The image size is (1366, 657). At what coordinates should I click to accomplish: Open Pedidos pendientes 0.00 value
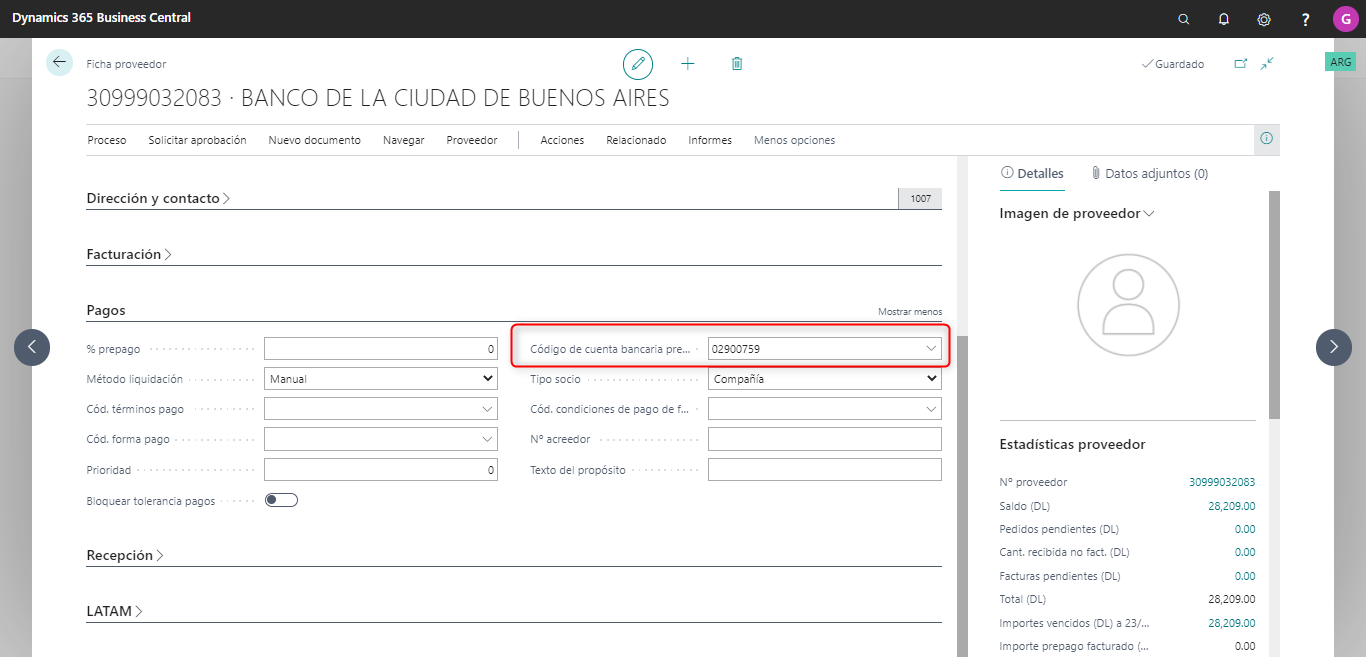coord(1245,529)
